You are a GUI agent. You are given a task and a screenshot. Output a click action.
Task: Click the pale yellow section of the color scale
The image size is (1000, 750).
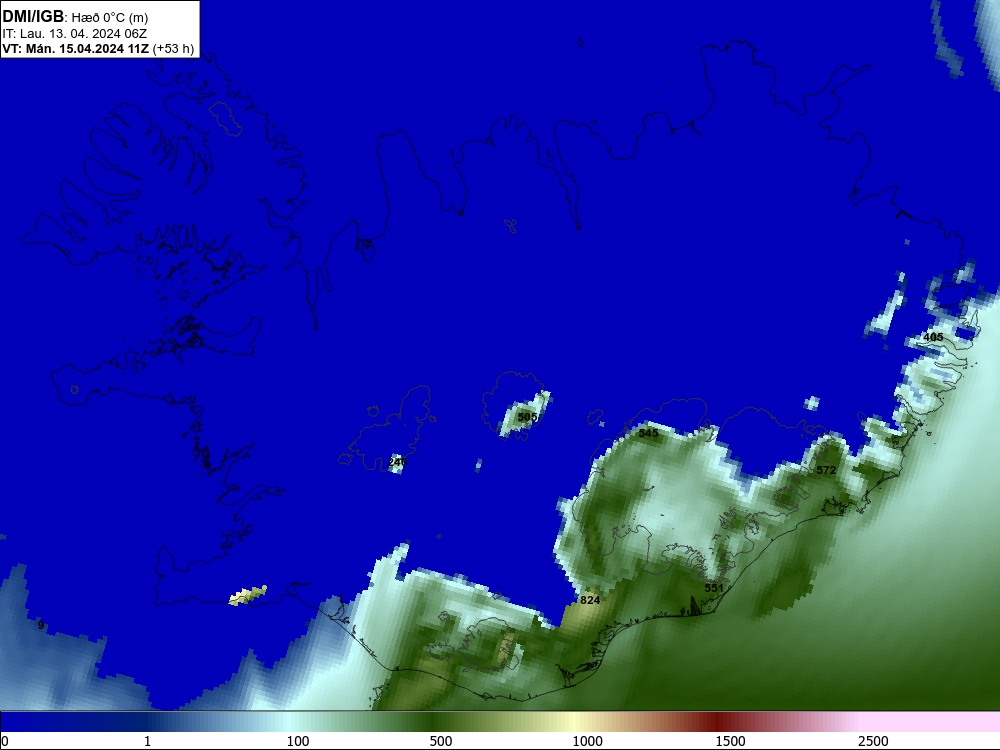coord(574,722)
